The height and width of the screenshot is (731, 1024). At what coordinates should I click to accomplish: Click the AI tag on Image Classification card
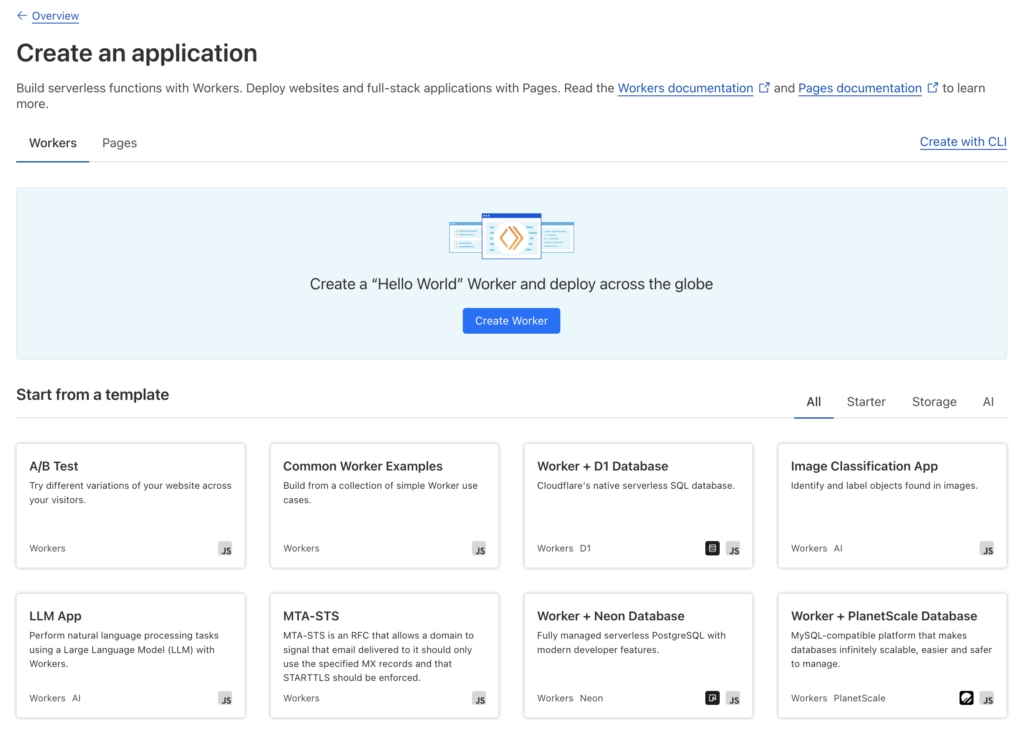point(838,548)
